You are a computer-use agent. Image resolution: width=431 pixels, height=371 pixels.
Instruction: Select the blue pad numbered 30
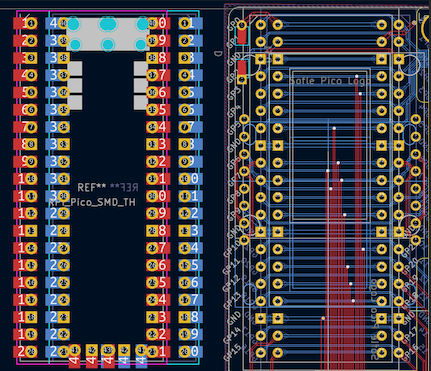[x=59, y=196]
